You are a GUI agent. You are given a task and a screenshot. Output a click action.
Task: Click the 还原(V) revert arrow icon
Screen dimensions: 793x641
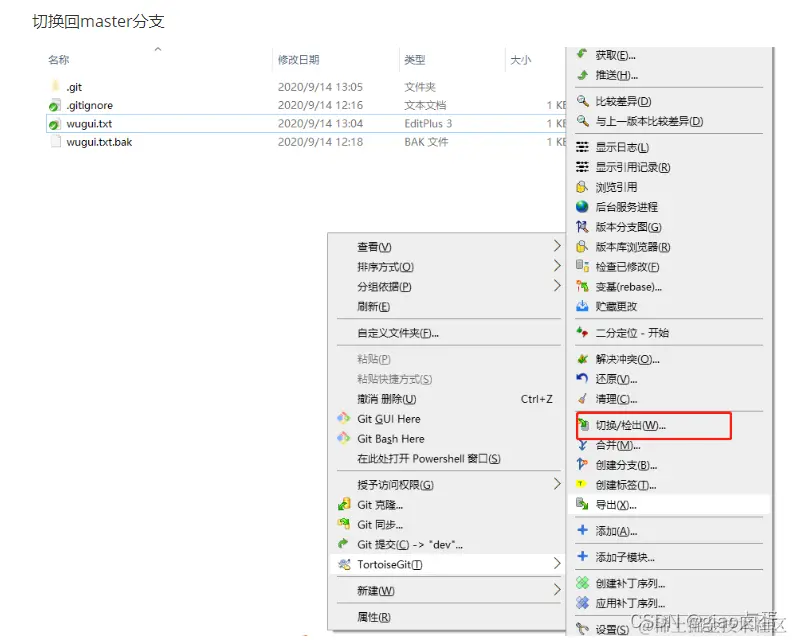coord(582,378)
